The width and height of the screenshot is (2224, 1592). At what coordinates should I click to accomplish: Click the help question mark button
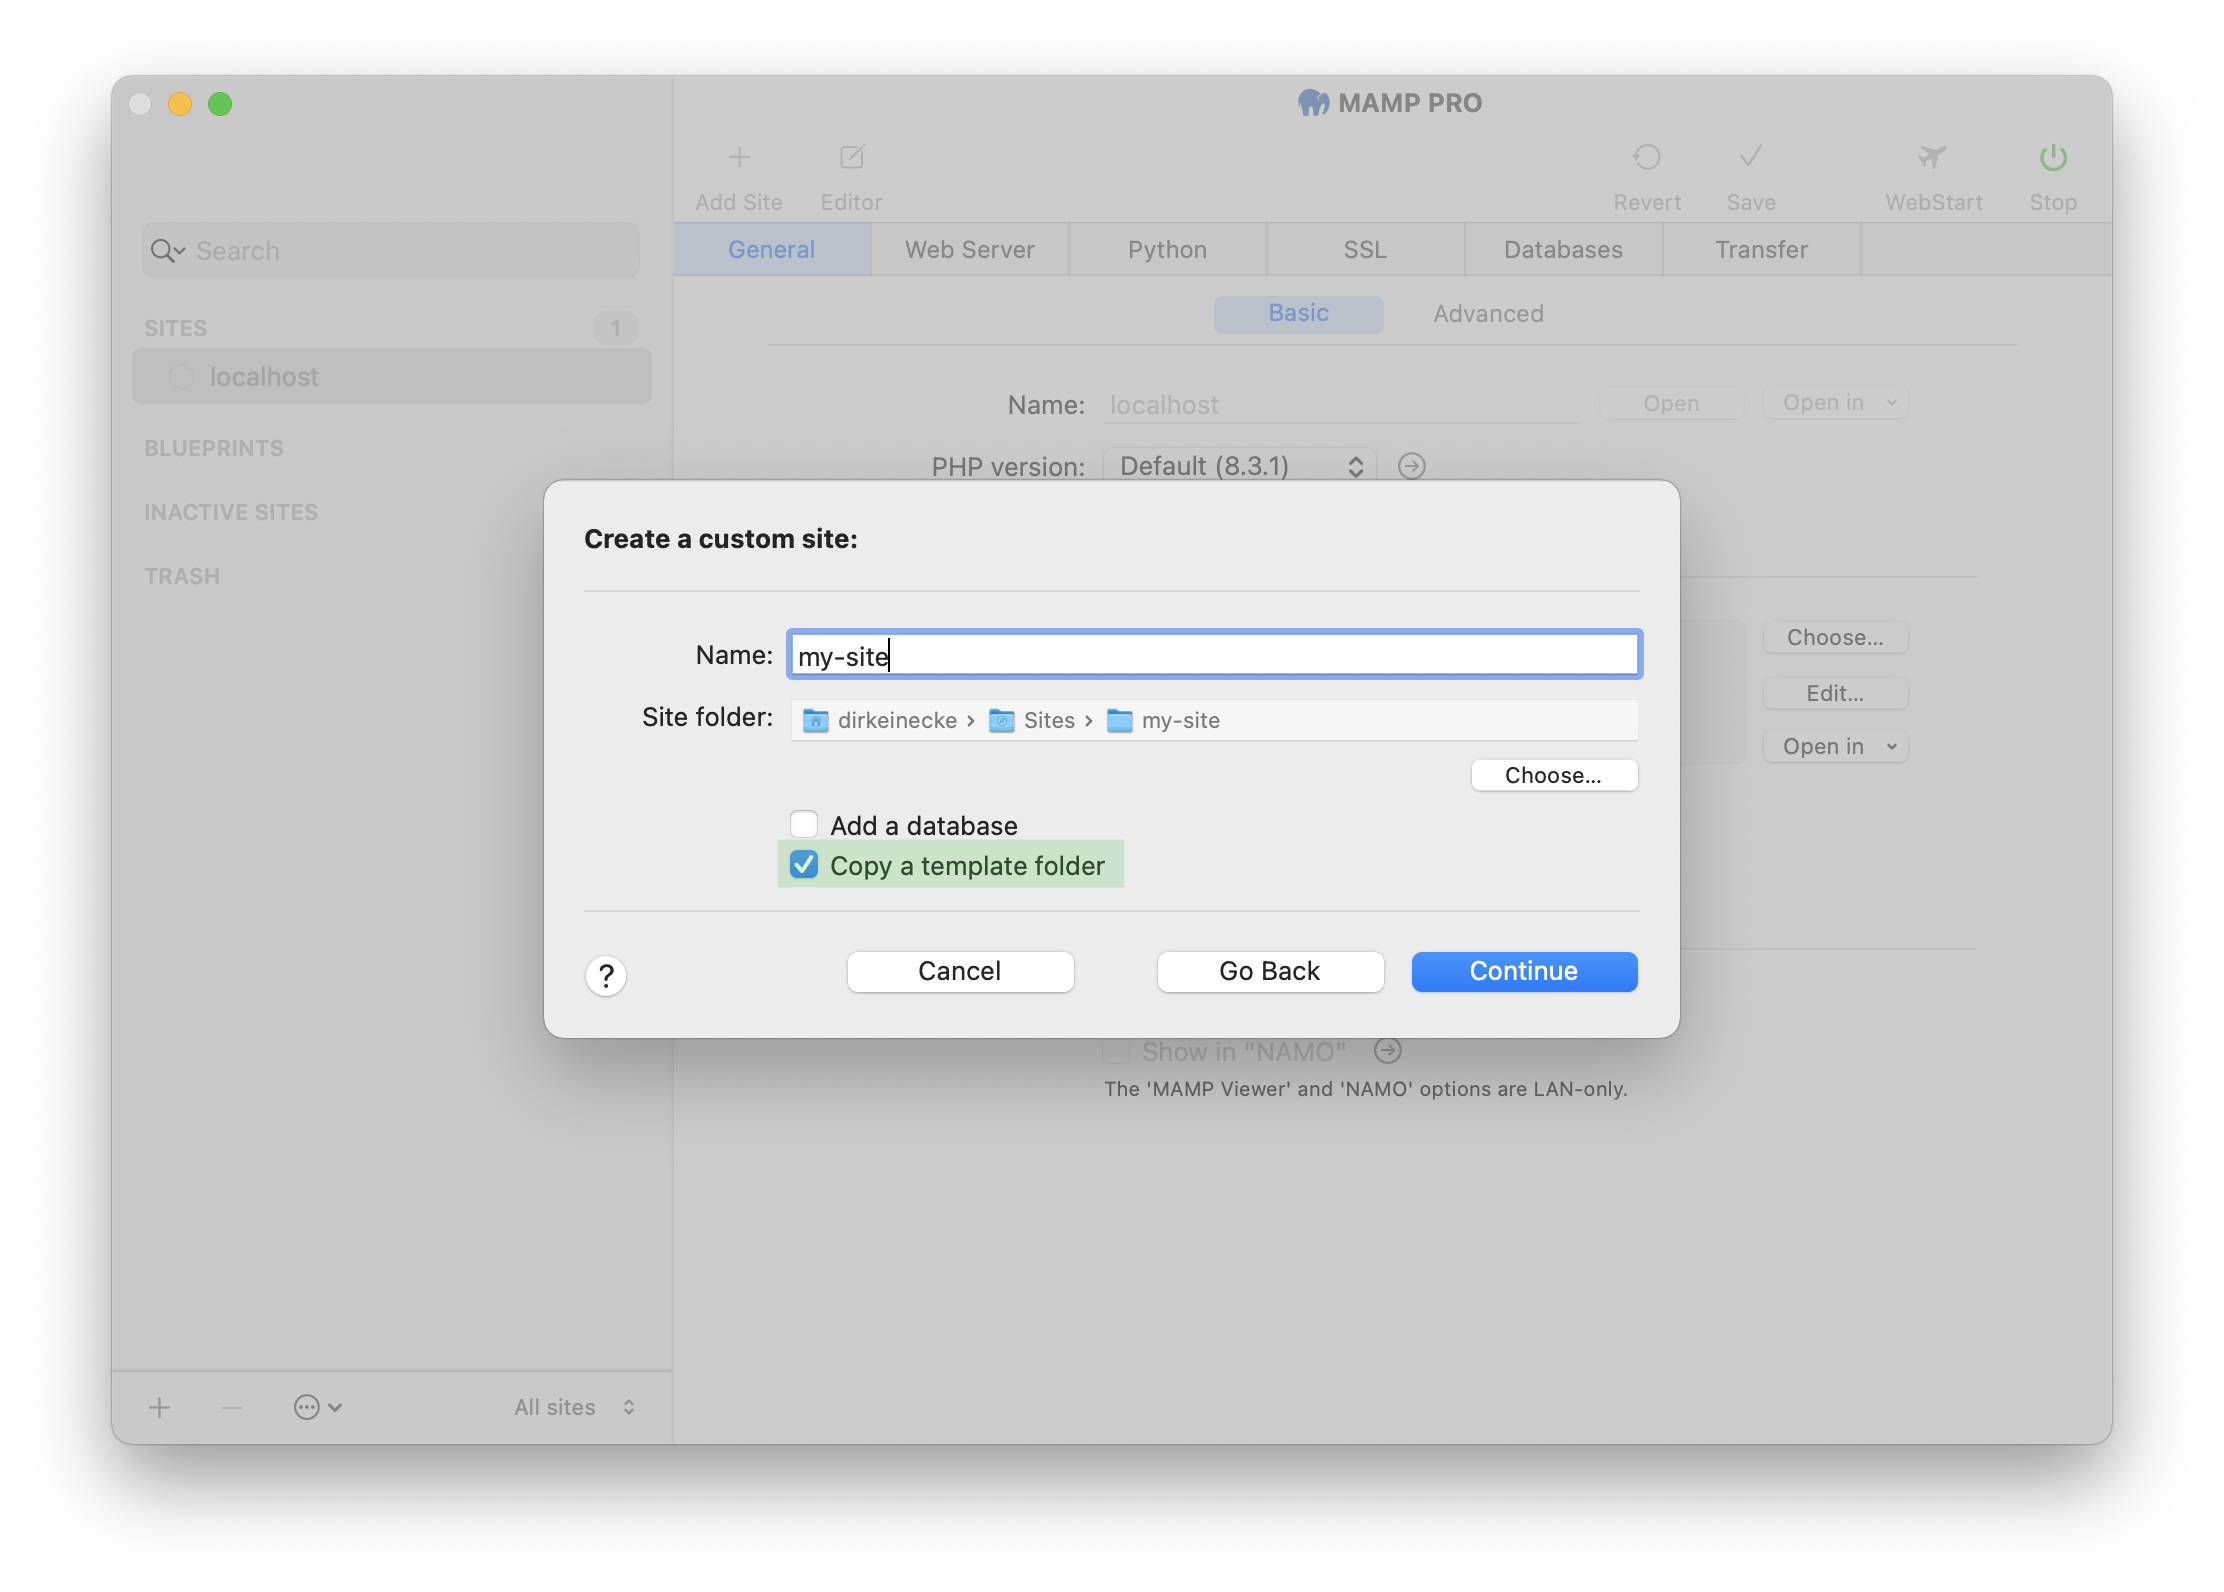pos(605,973)
